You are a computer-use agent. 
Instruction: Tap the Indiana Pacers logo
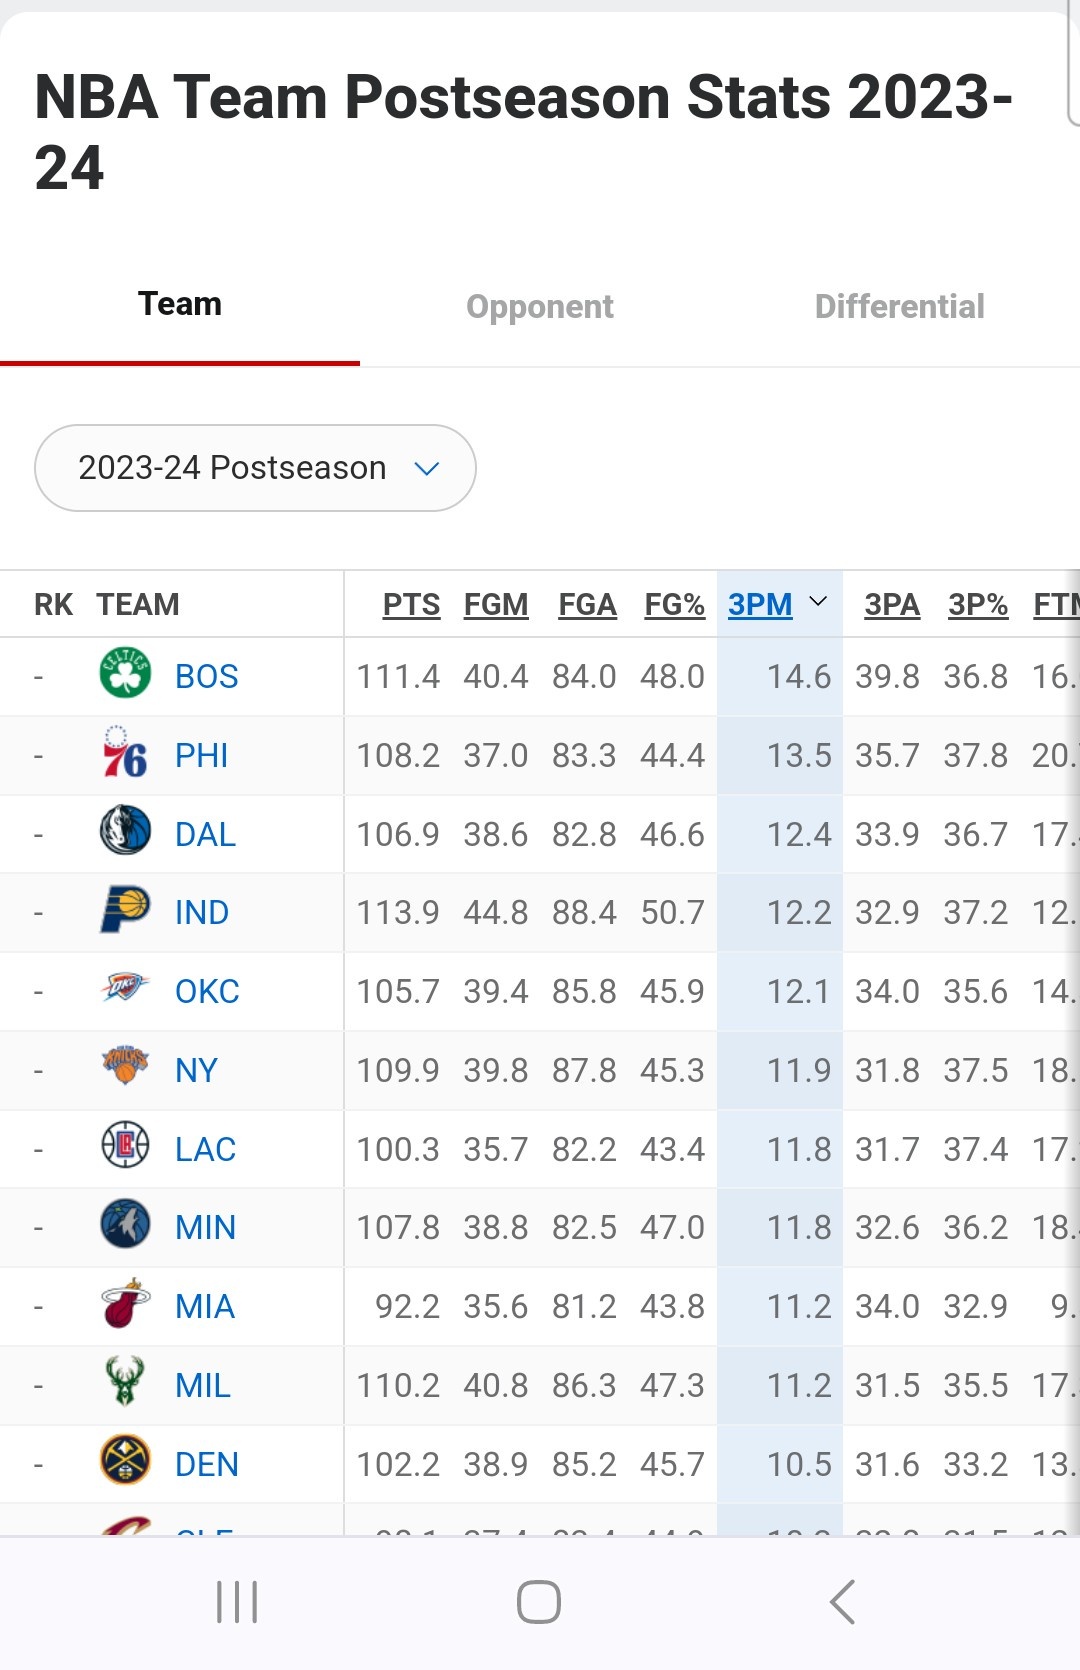click(125, 910)
